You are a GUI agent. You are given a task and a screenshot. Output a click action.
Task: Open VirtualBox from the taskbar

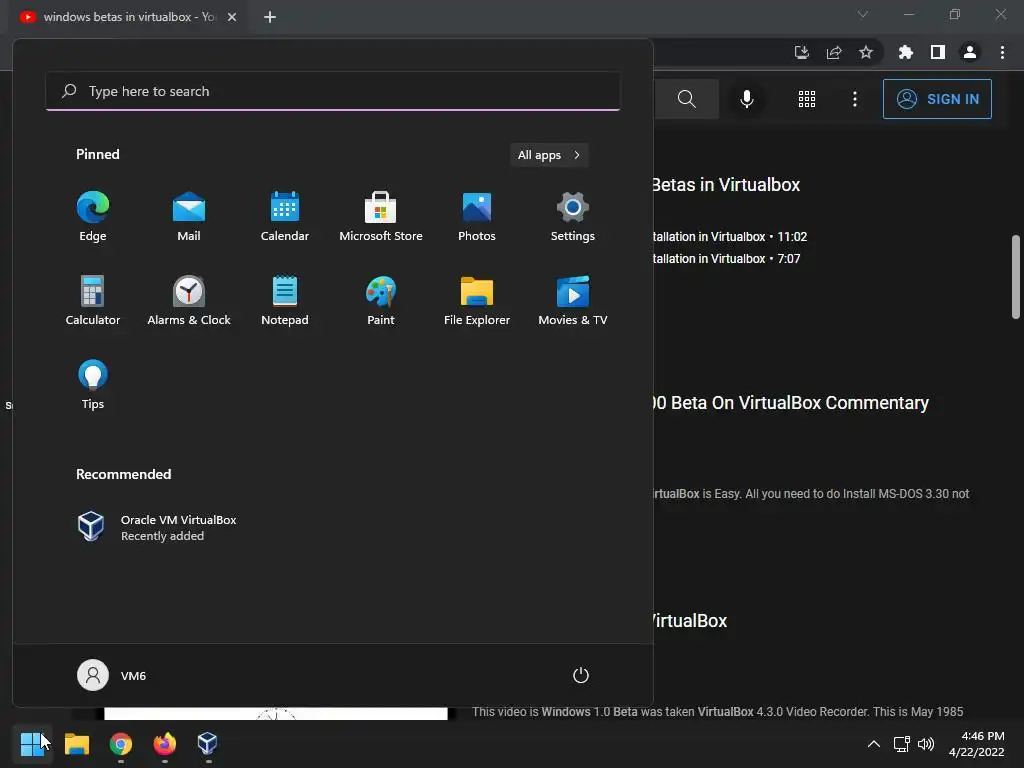tap(208, 743)
